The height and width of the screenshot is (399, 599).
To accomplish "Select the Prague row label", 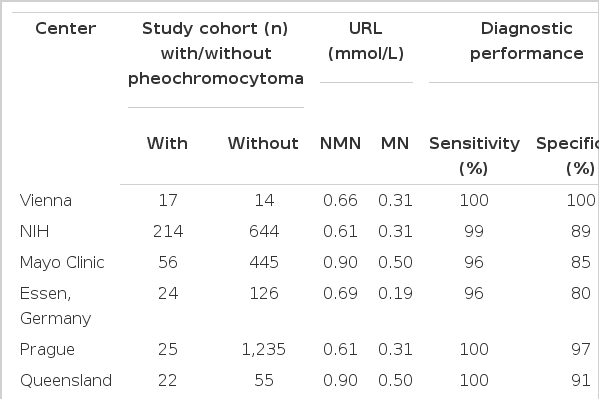I will 47,350.
